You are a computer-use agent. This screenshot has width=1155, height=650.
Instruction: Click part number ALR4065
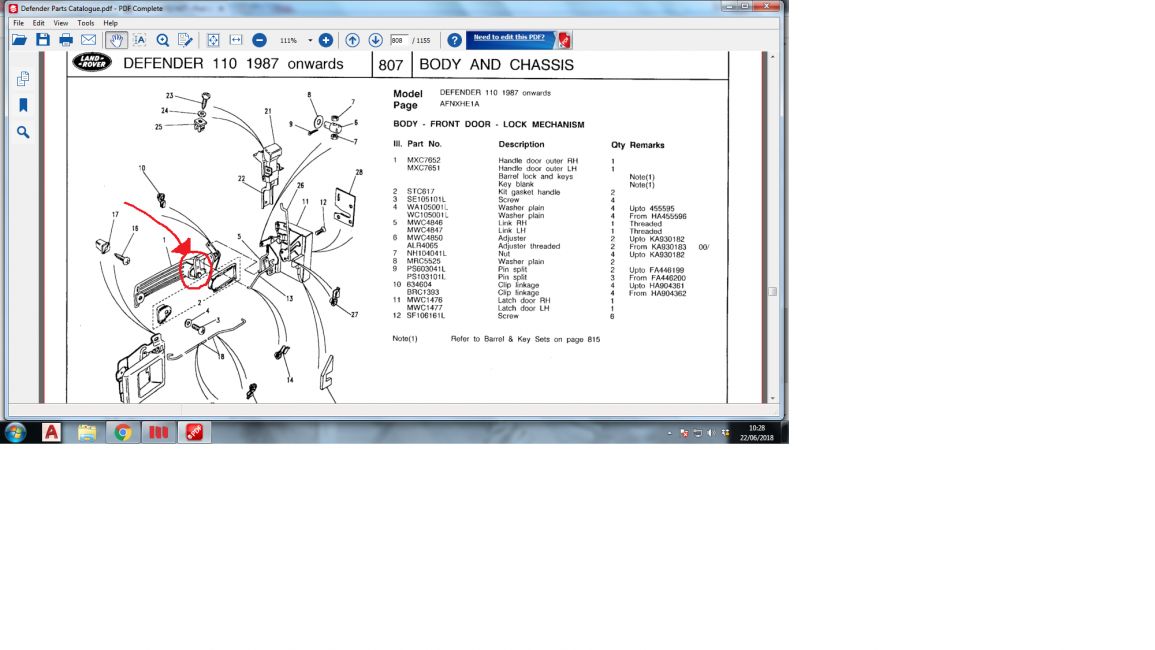tap(422, 245)
